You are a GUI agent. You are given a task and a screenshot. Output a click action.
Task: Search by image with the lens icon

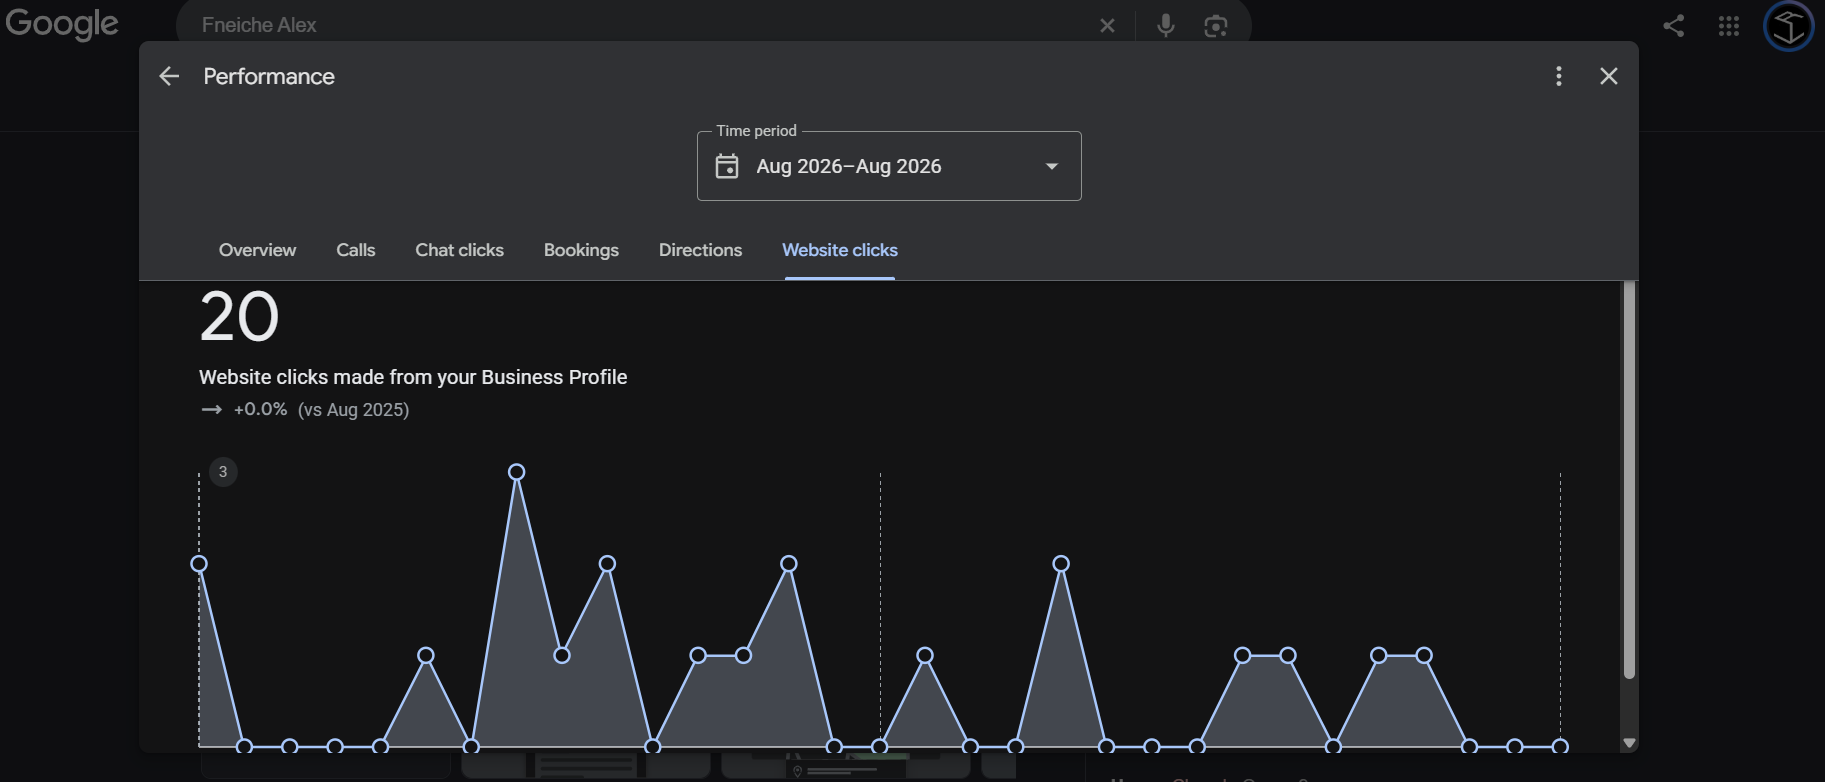click(x=1215, y=26)
